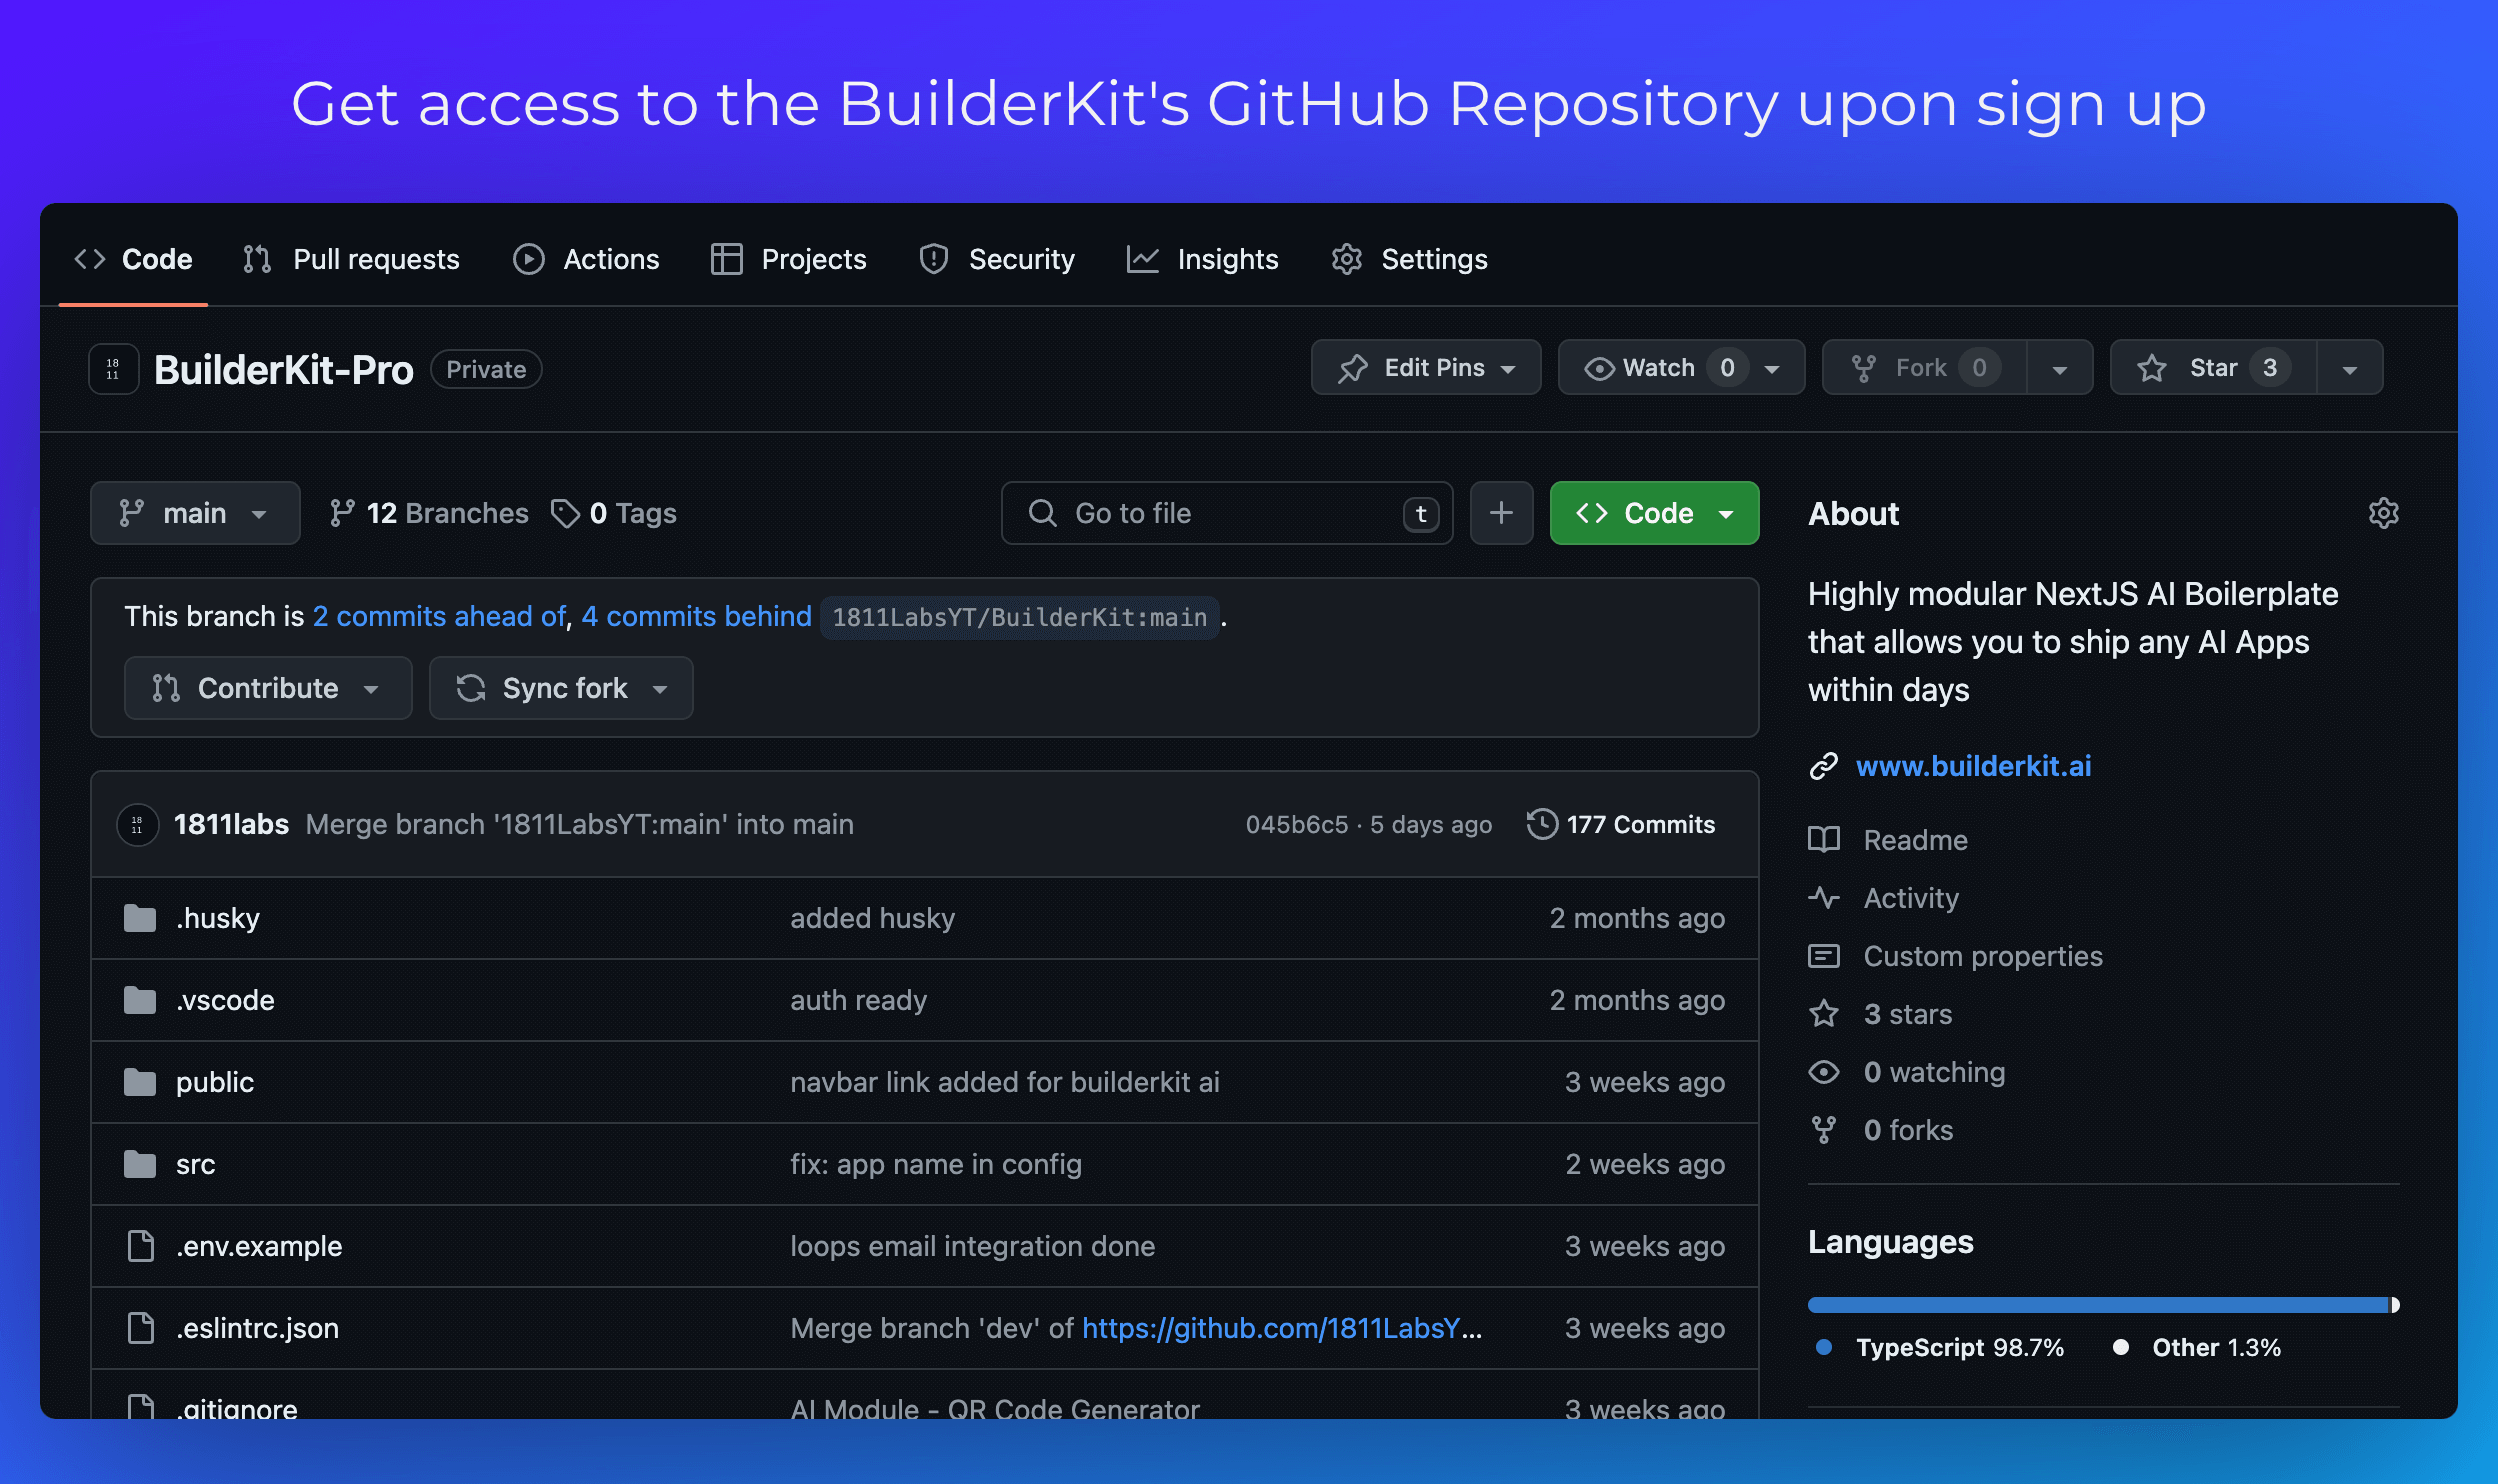View the 3 stars link
This screenshot has height=1484, width=2498.
click(x=1880, y=1014)
